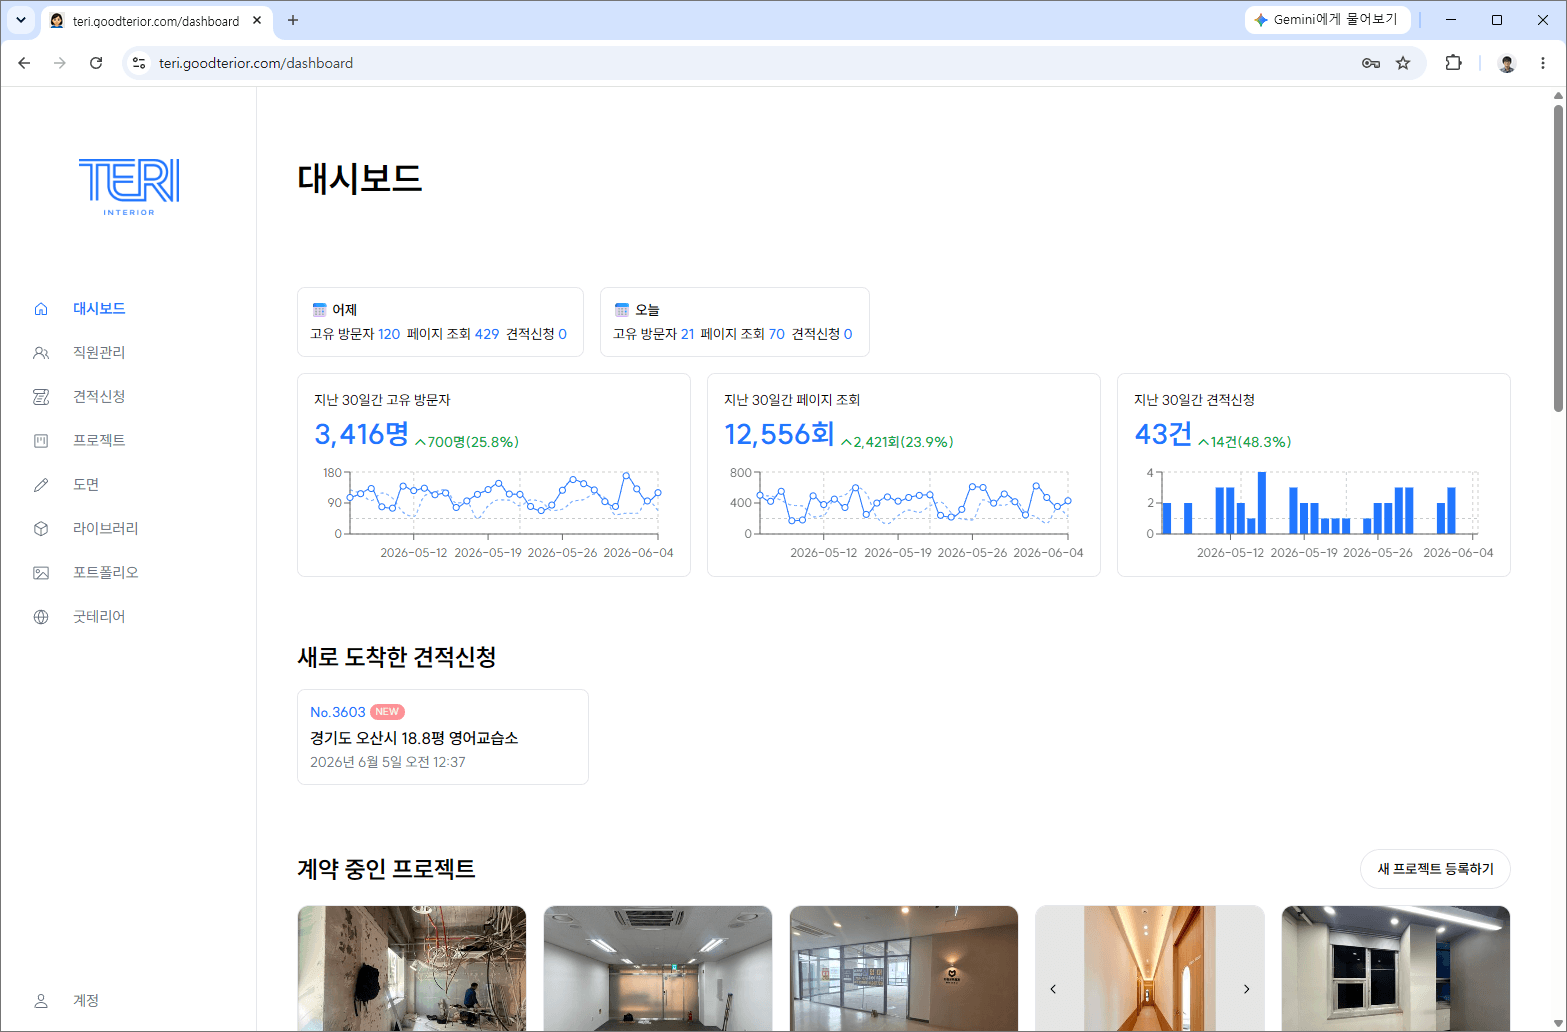Open the 굿테리어 menu item

pyautogui.click(x=99, y=617)
